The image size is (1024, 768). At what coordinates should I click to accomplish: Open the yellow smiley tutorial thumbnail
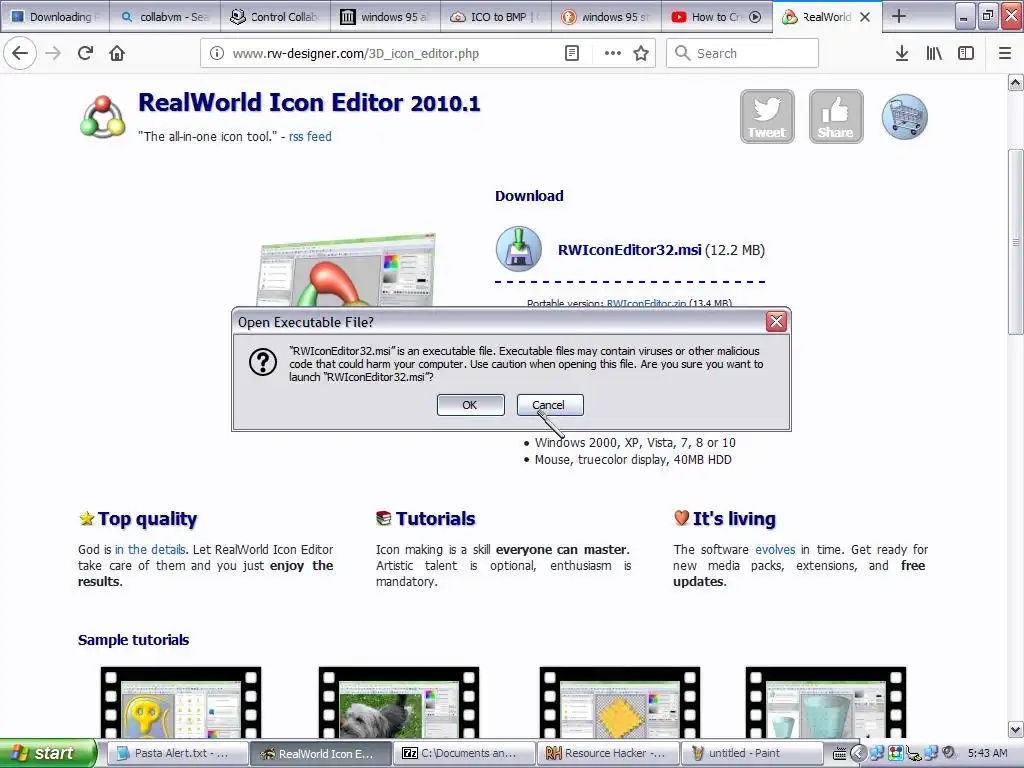pos(181,703)
